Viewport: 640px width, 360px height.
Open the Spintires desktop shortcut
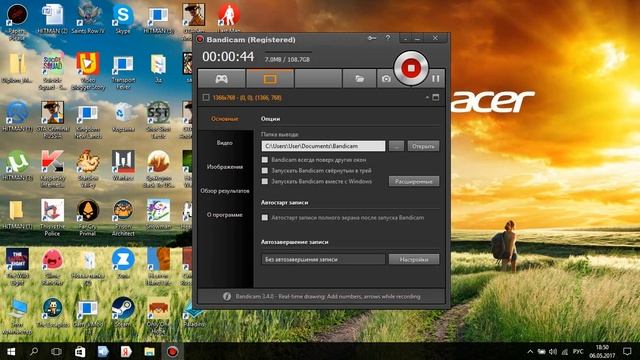(x=158, y=169)
